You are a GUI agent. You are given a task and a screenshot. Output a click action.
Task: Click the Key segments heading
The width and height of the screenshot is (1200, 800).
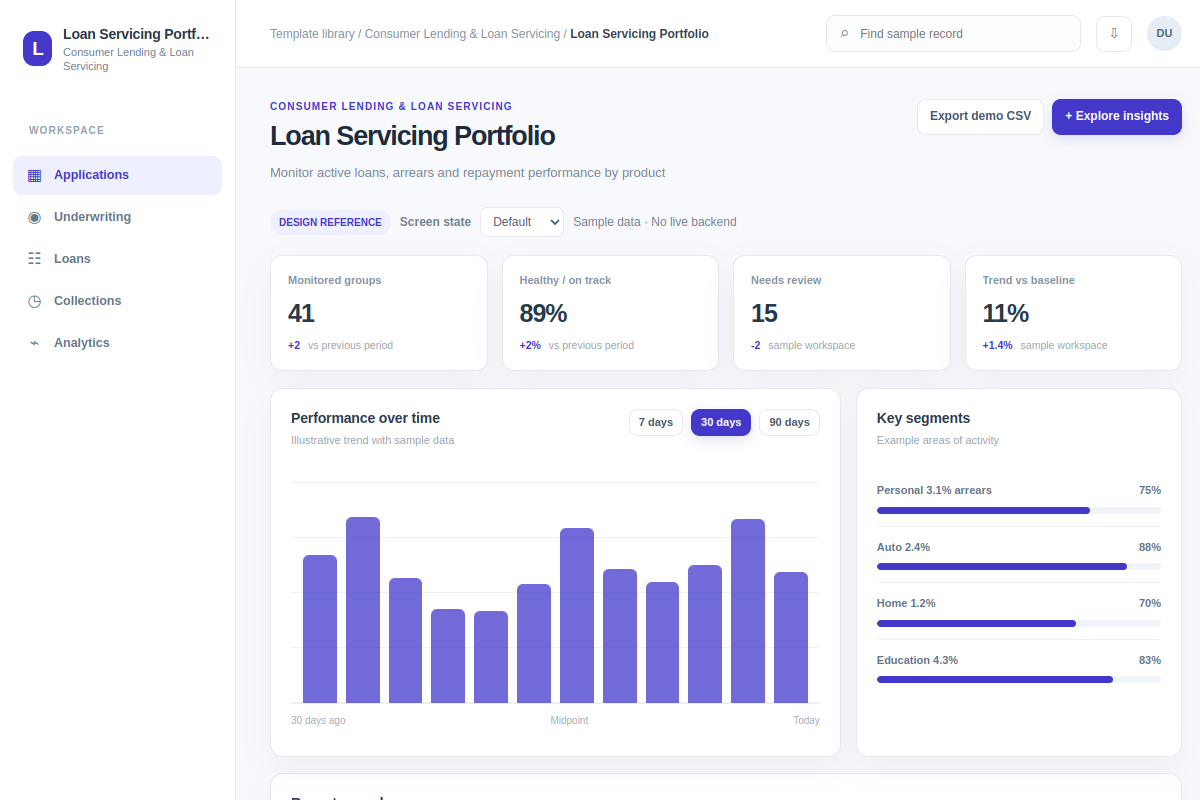coord(923,418)
